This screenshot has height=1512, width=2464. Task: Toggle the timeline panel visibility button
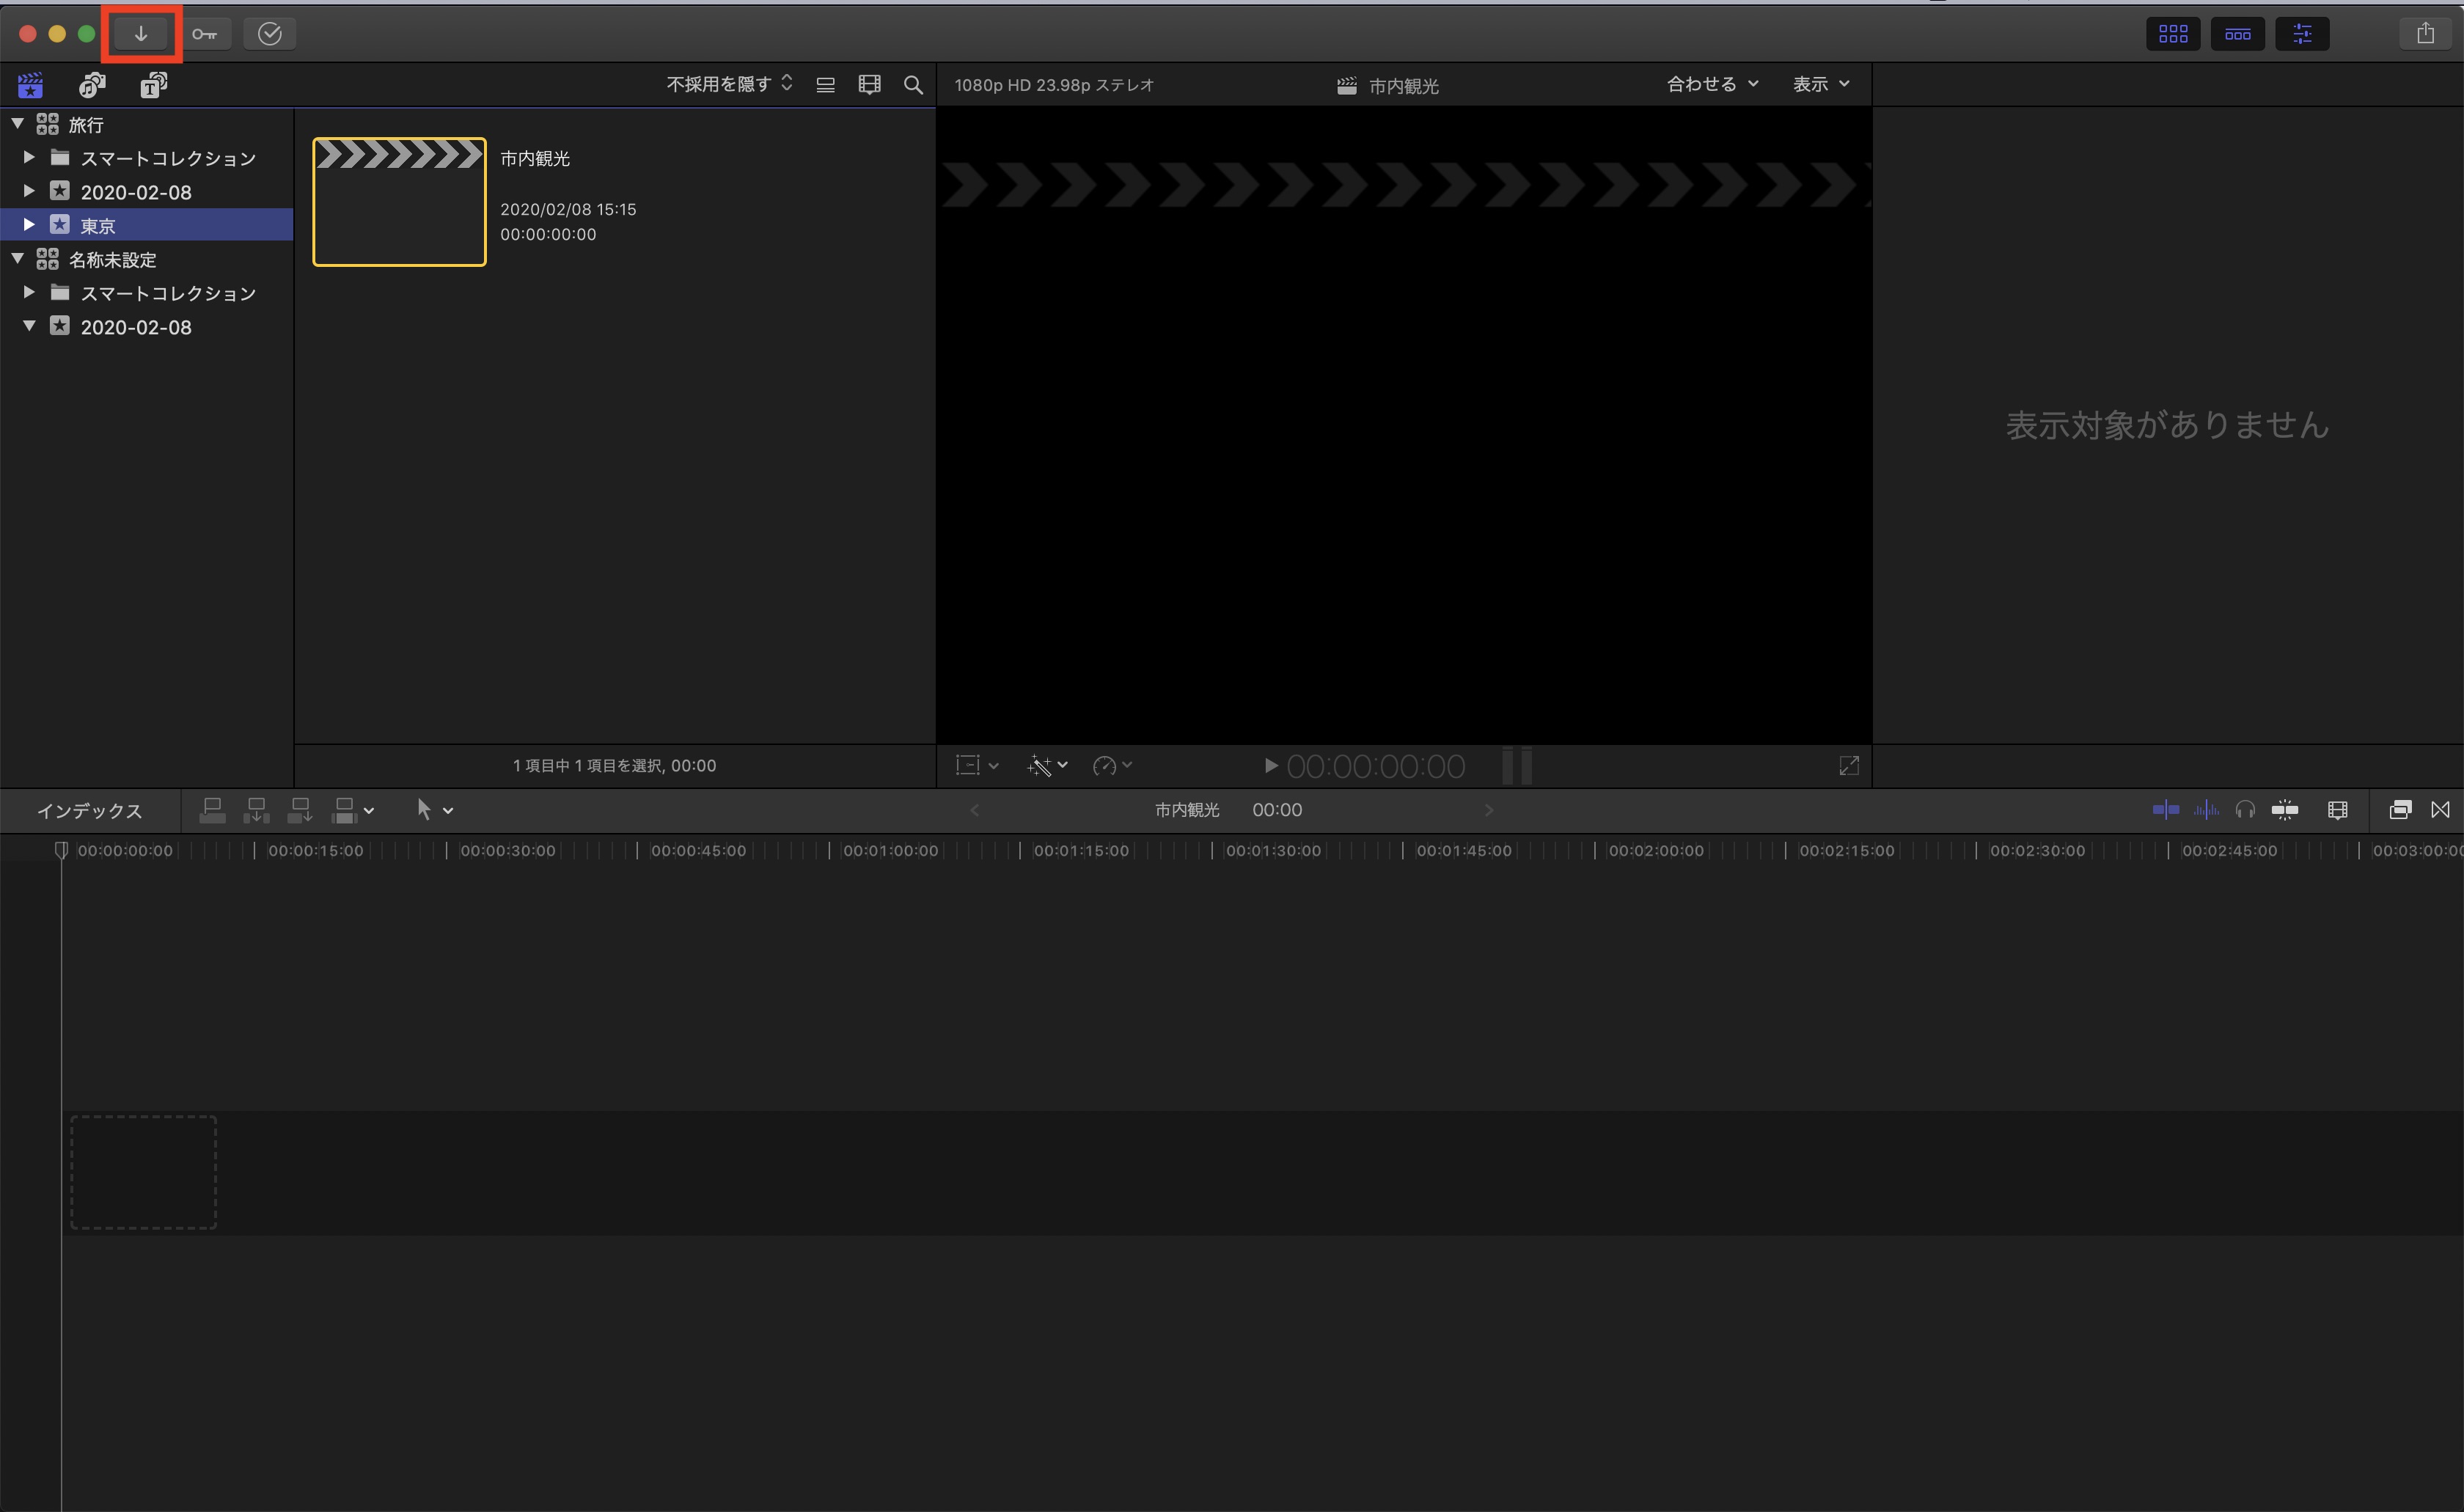coord(2237,34)
